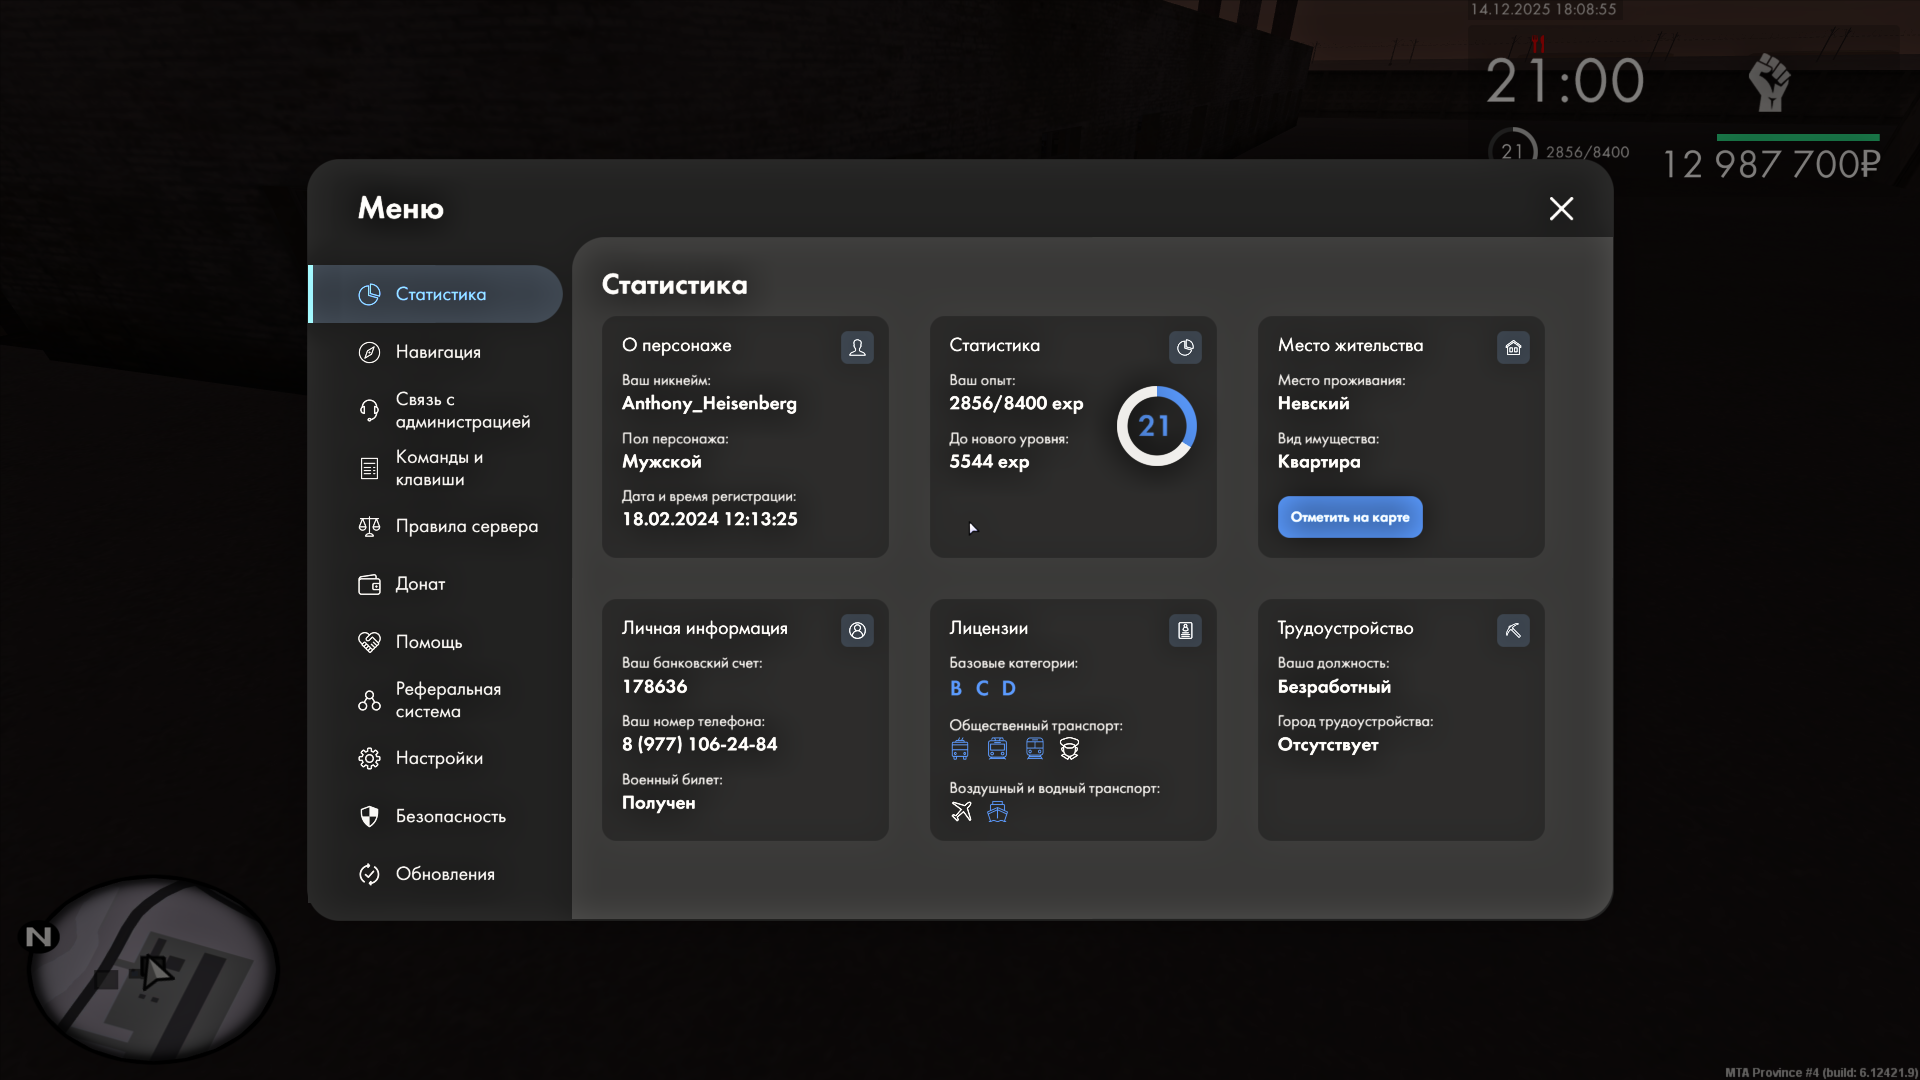The height and width of the screenshot is (1080, 1920).
Task: Open Безопасность section in sidebar
Action: tap(450, 816)
